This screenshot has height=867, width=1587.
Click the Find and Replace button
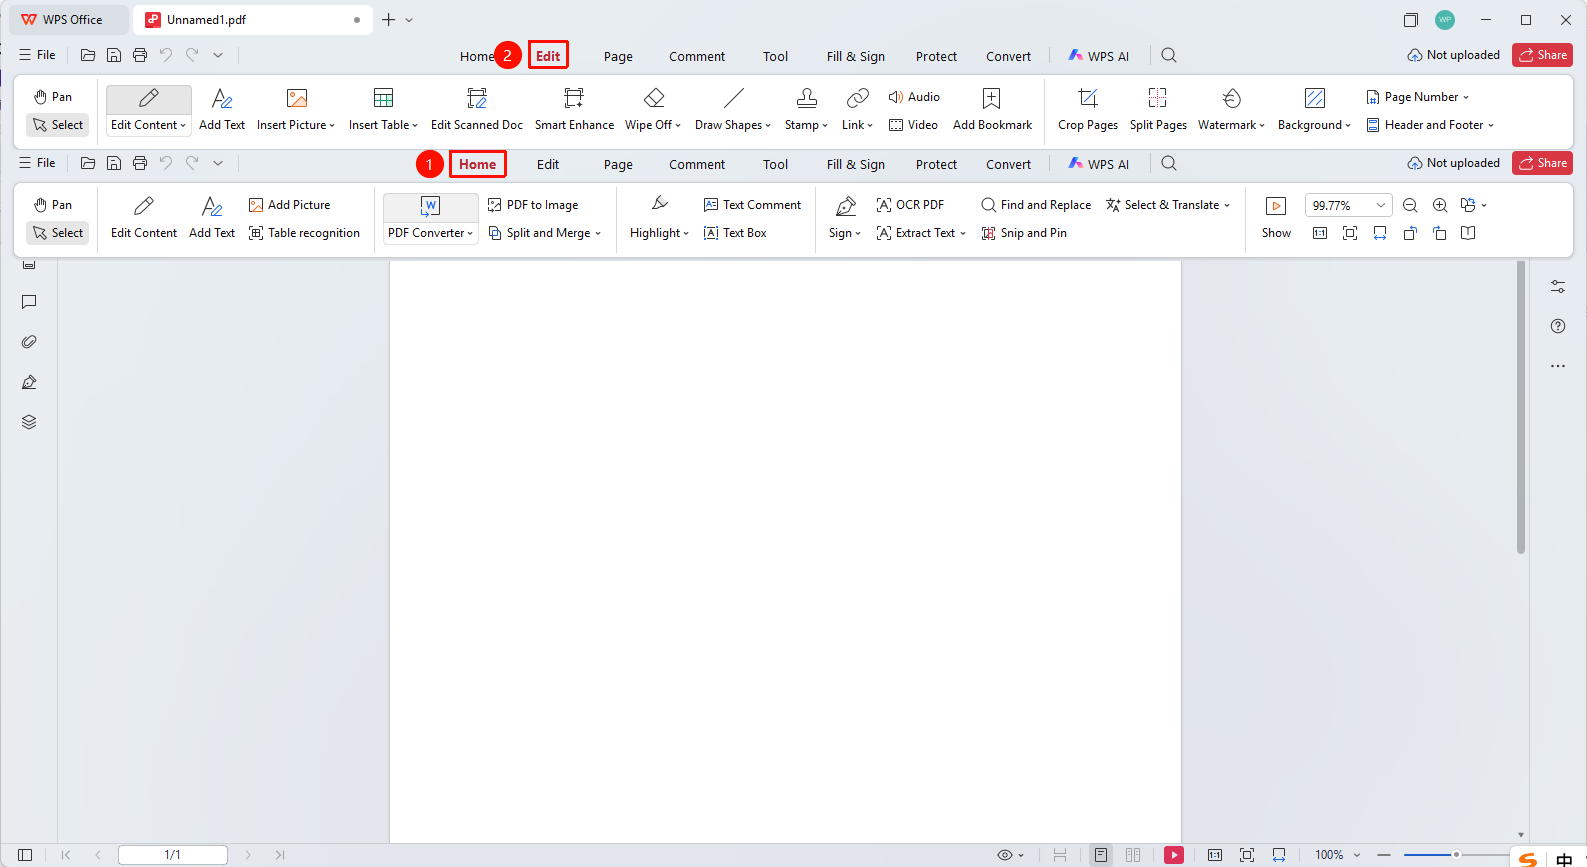(x=1036, y=205)
